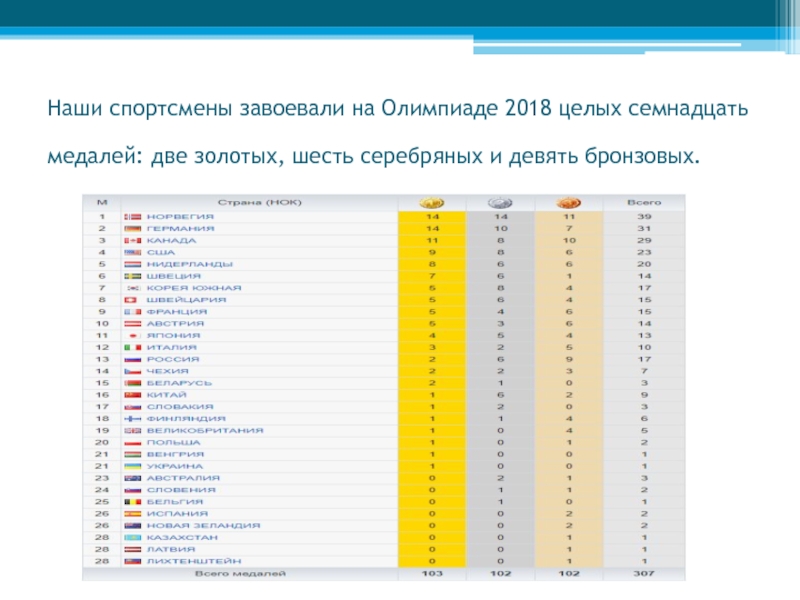Click the silver medal icon in header
The height and width of the screenshot is (600, 800).
(501, 203)
